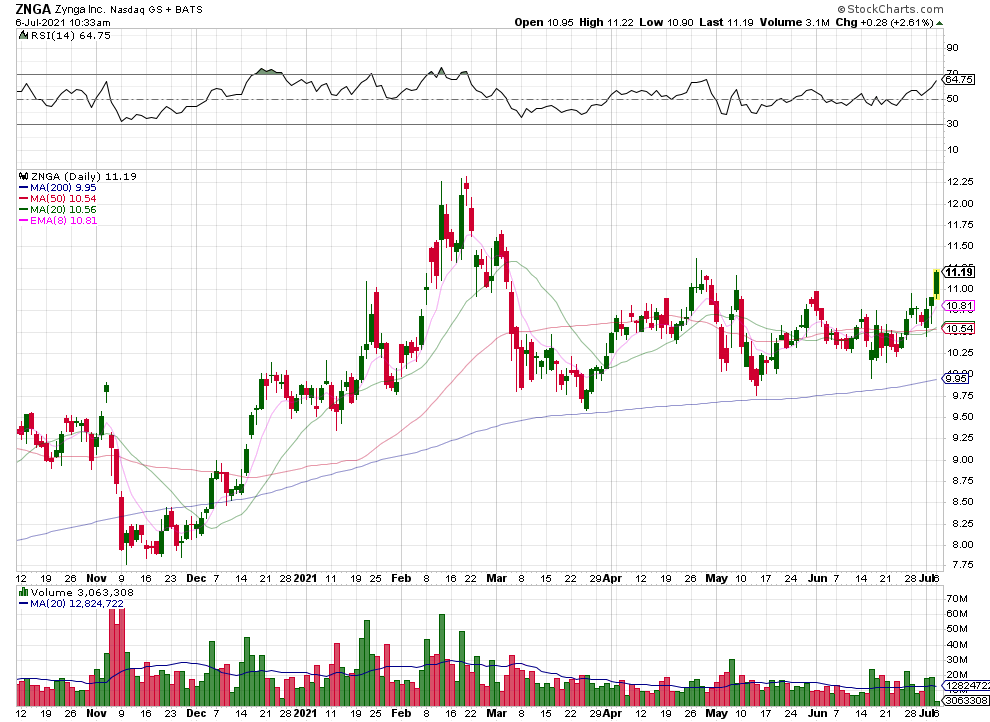
Task: Click the Last 11.19 header value
Action: (726, 23)
